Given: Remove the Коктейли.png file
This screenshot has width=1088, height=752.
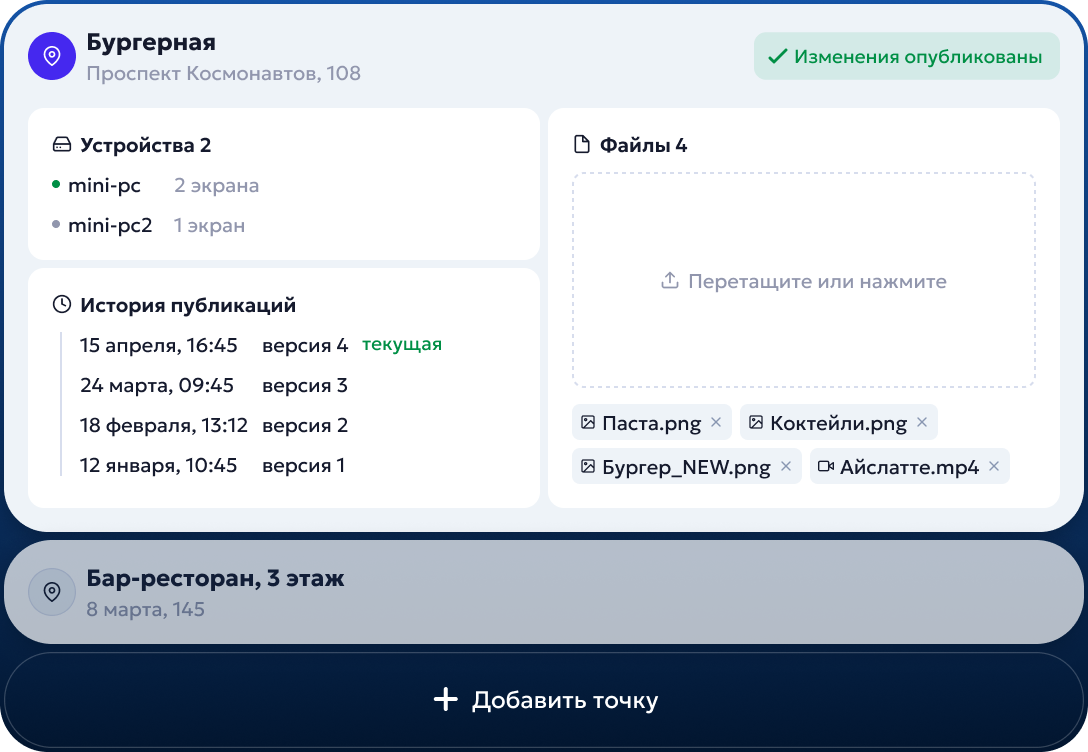Looking at the screenshot, I should (x=921, y=422).
